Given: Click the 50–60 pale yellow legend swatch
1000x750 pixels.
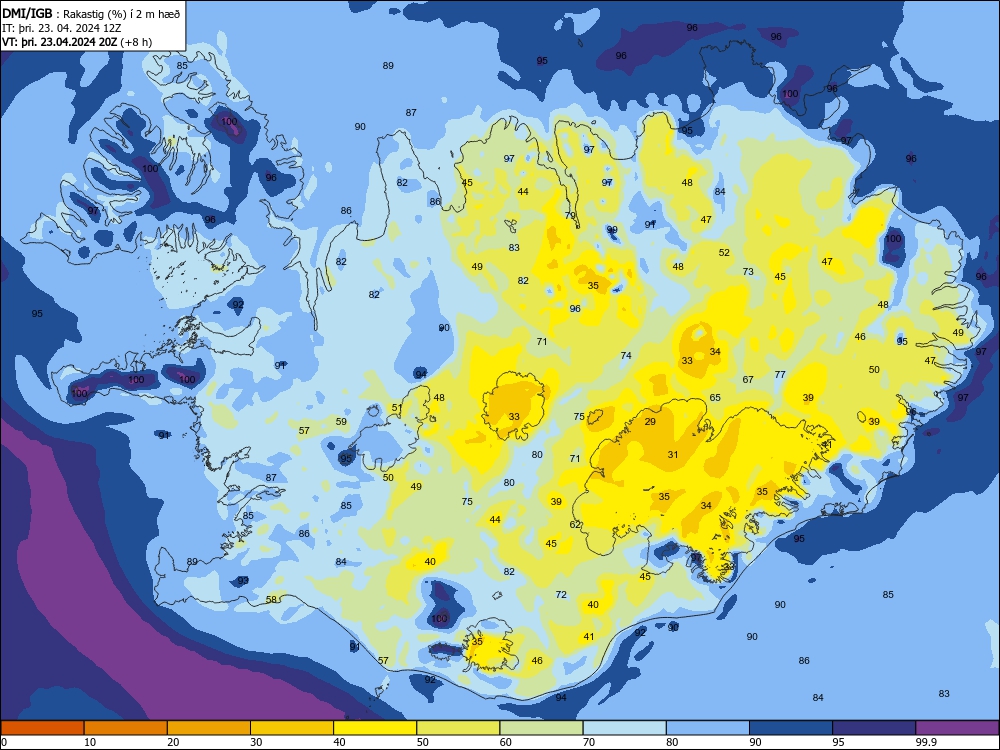Looking at the screenshot, I should 458,728.
